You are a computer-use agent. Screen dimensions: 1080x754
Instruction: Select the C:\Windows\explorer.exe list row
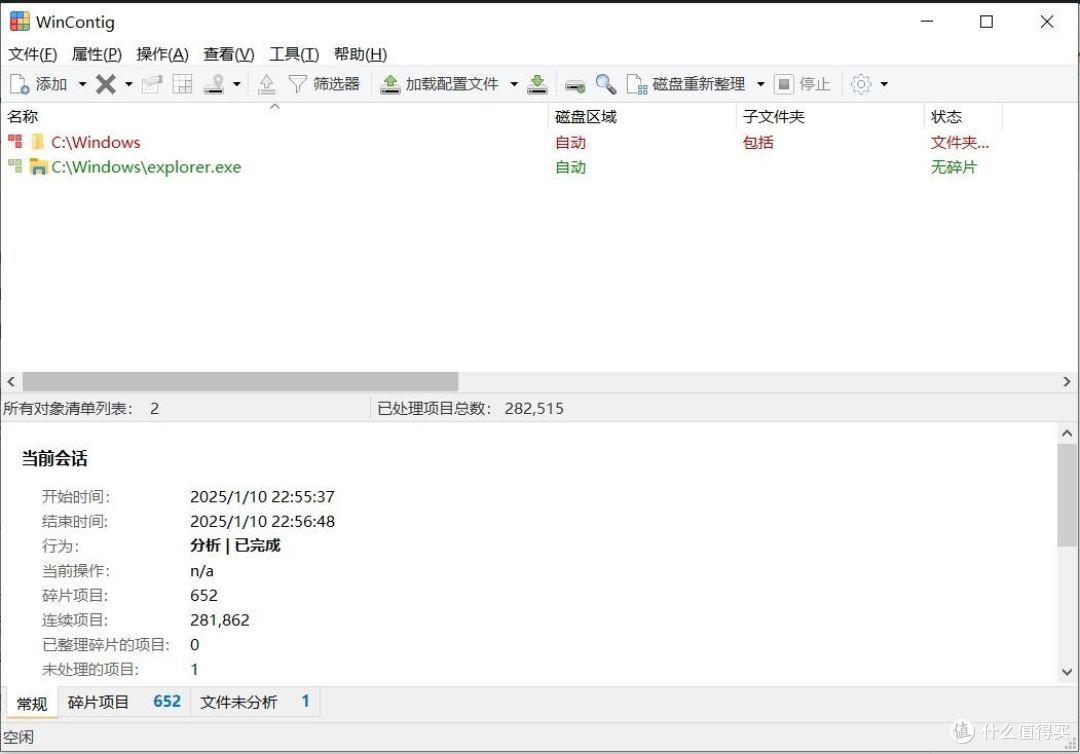[x=503, y=167]
